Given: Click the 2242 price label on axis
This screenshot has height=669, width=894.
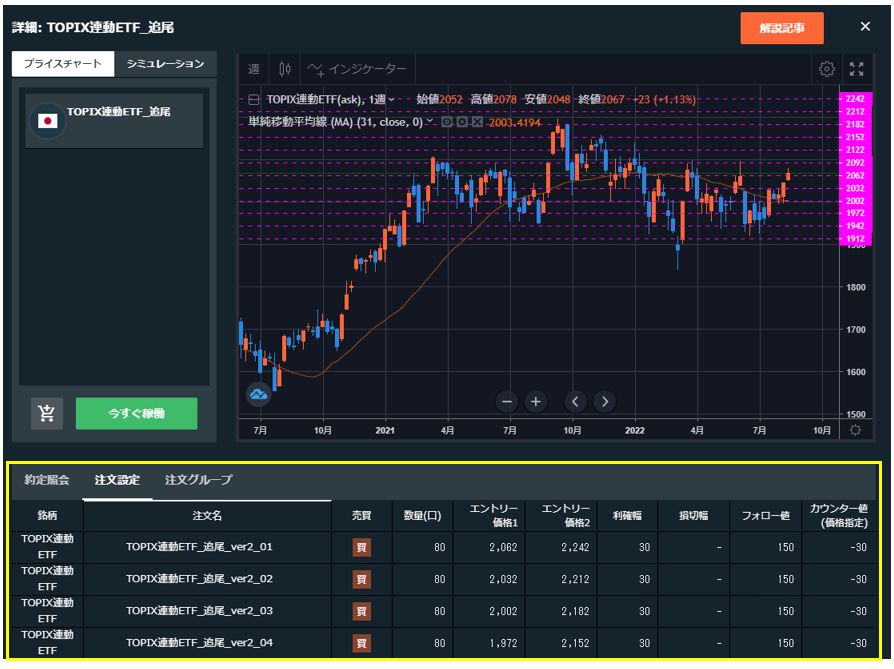Looking at the screenshot, I should coord(855,99).
